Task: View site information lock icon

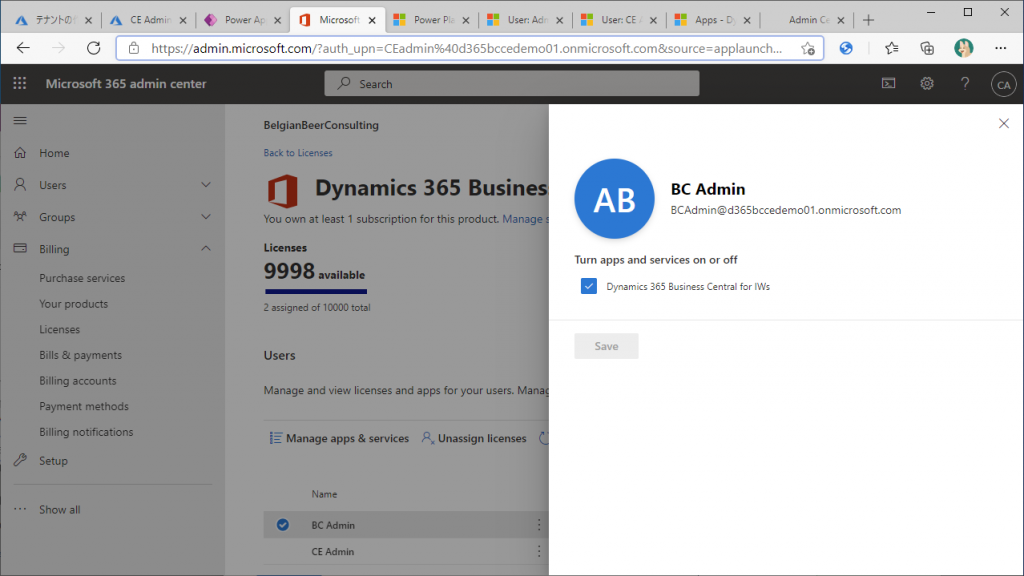Action: 134,48
